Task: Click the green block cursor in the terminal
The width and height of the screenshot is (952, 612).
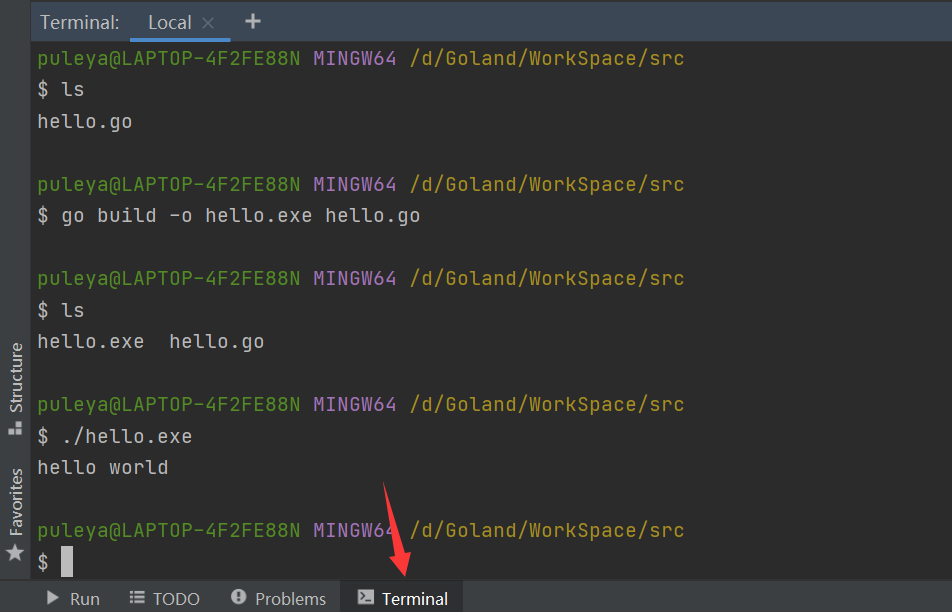Action: [67, 561]
